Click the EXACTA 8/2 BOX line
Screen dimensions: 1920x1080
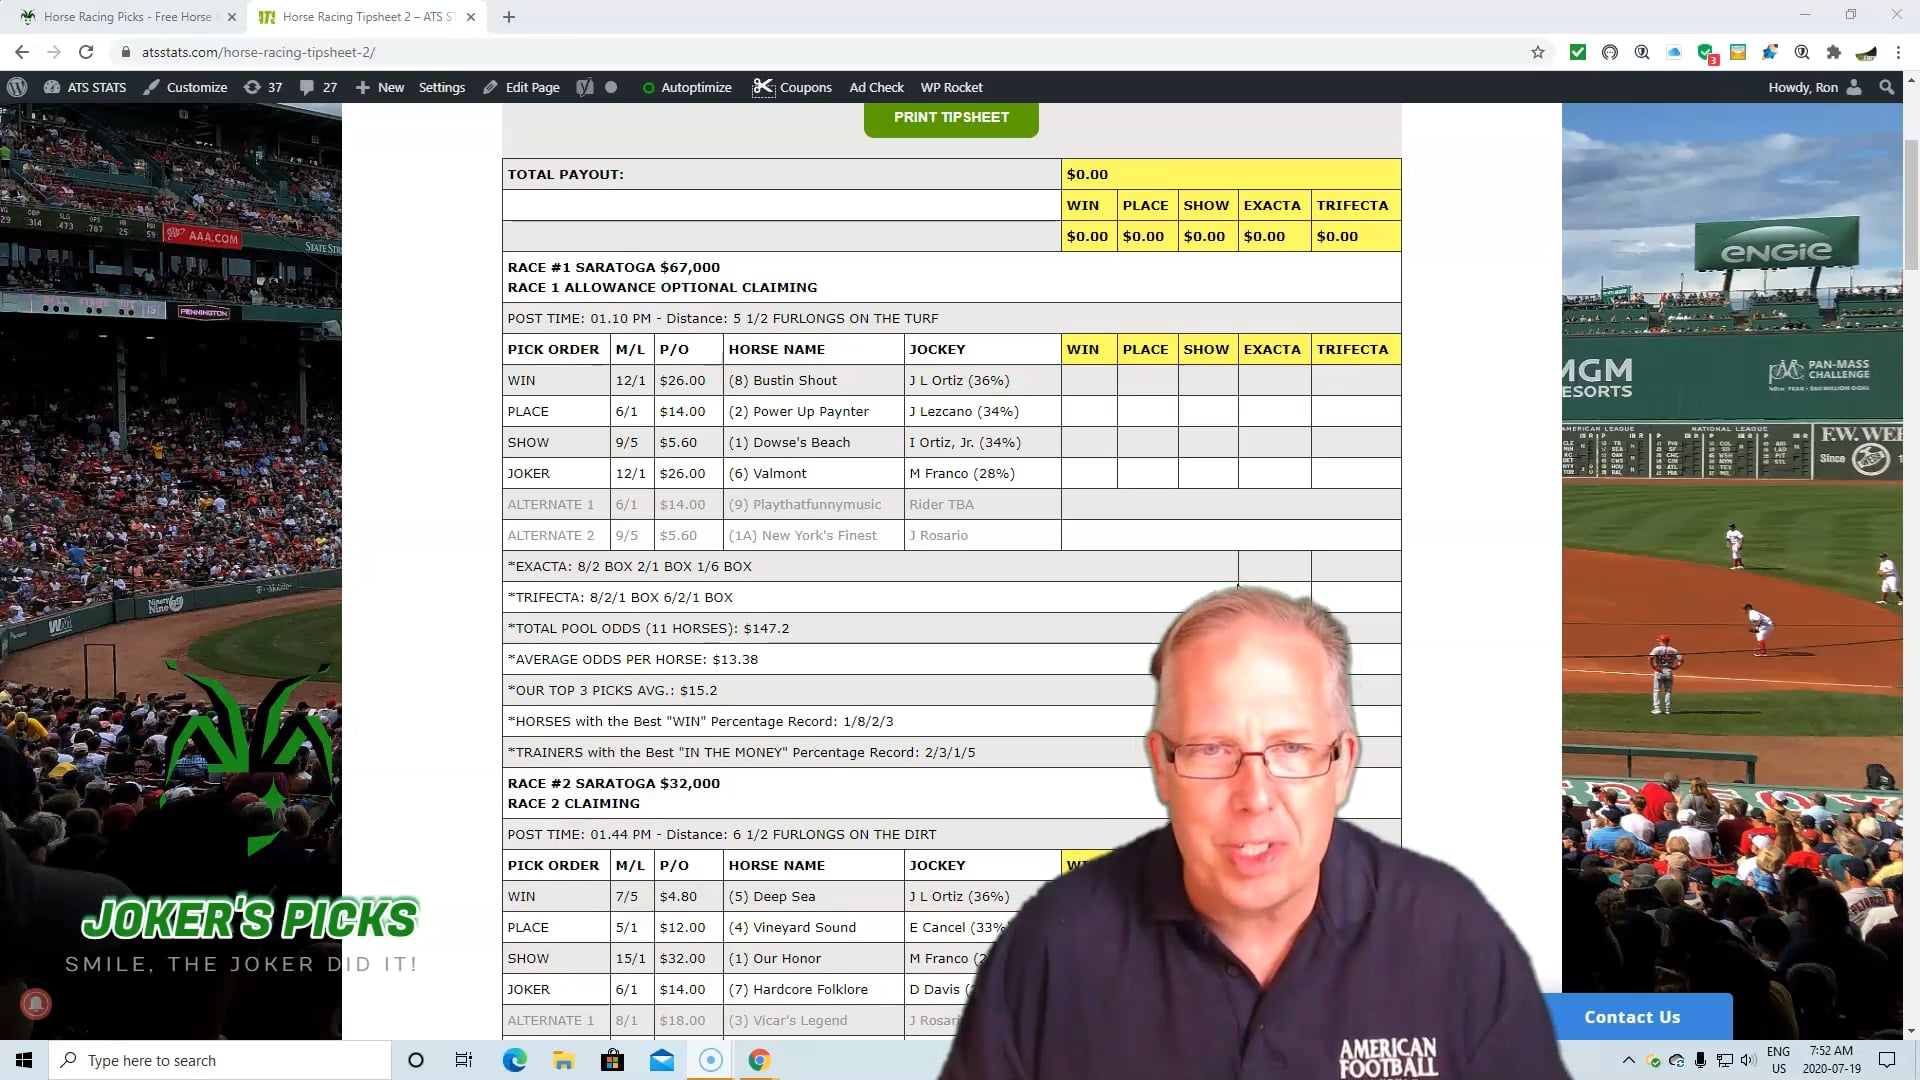pos(630,566)
